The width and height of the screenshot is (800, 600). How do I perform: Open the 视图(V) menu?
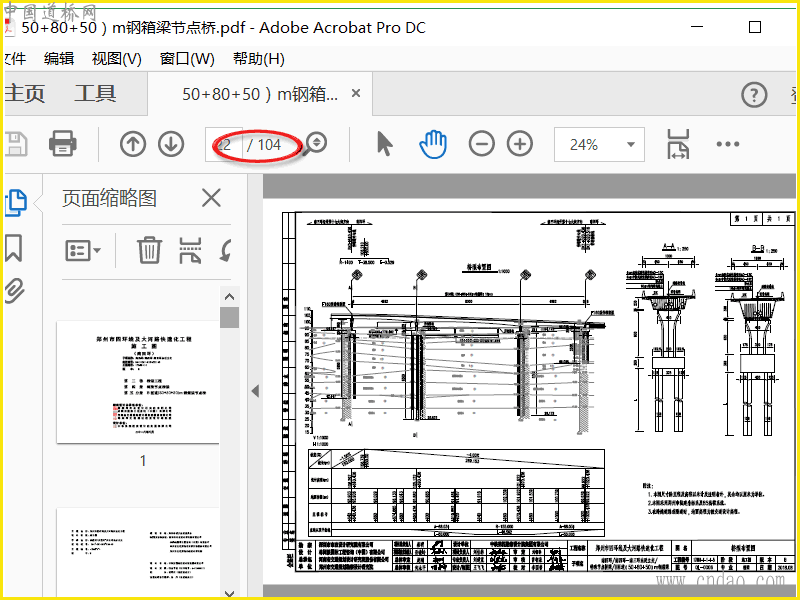click(x=116, y=59)
